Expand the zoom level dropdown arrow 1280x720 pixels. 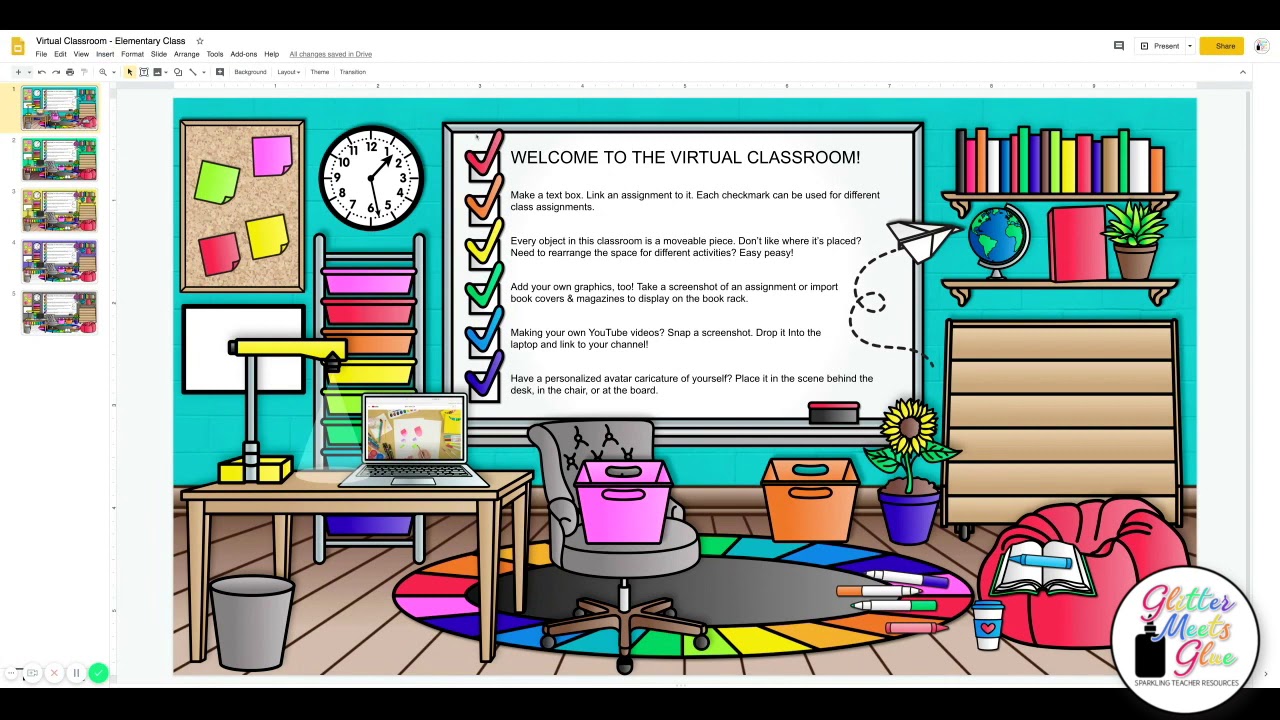pos(112,72)
